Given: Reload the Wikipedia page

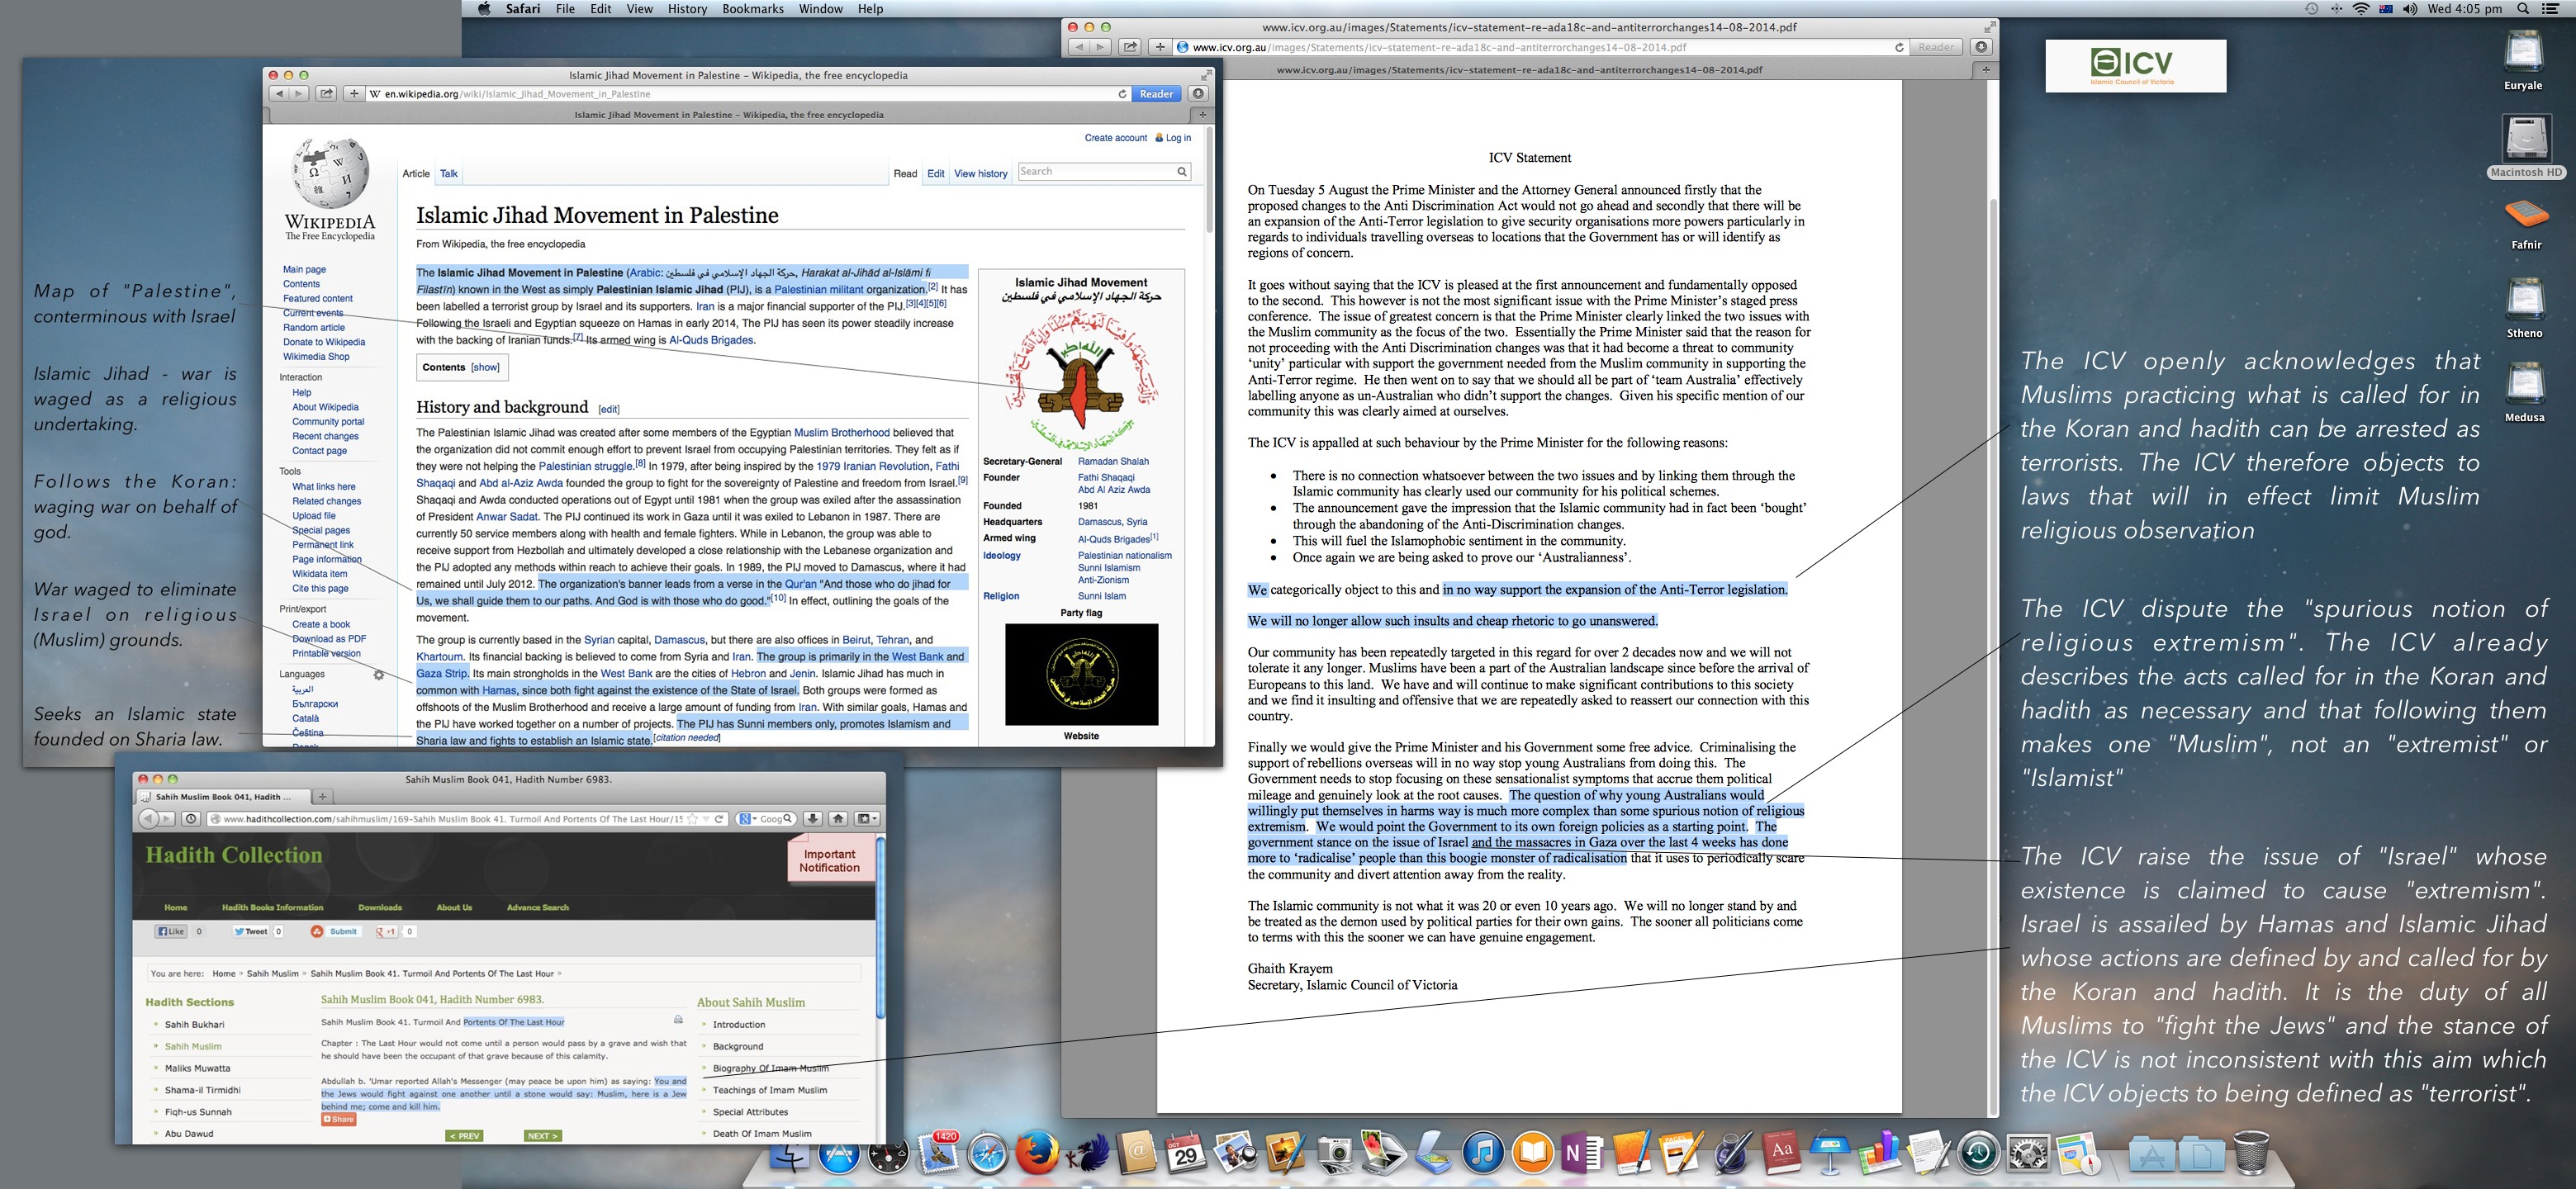Looking at the screenshot, I should (x=1122, y=94).
